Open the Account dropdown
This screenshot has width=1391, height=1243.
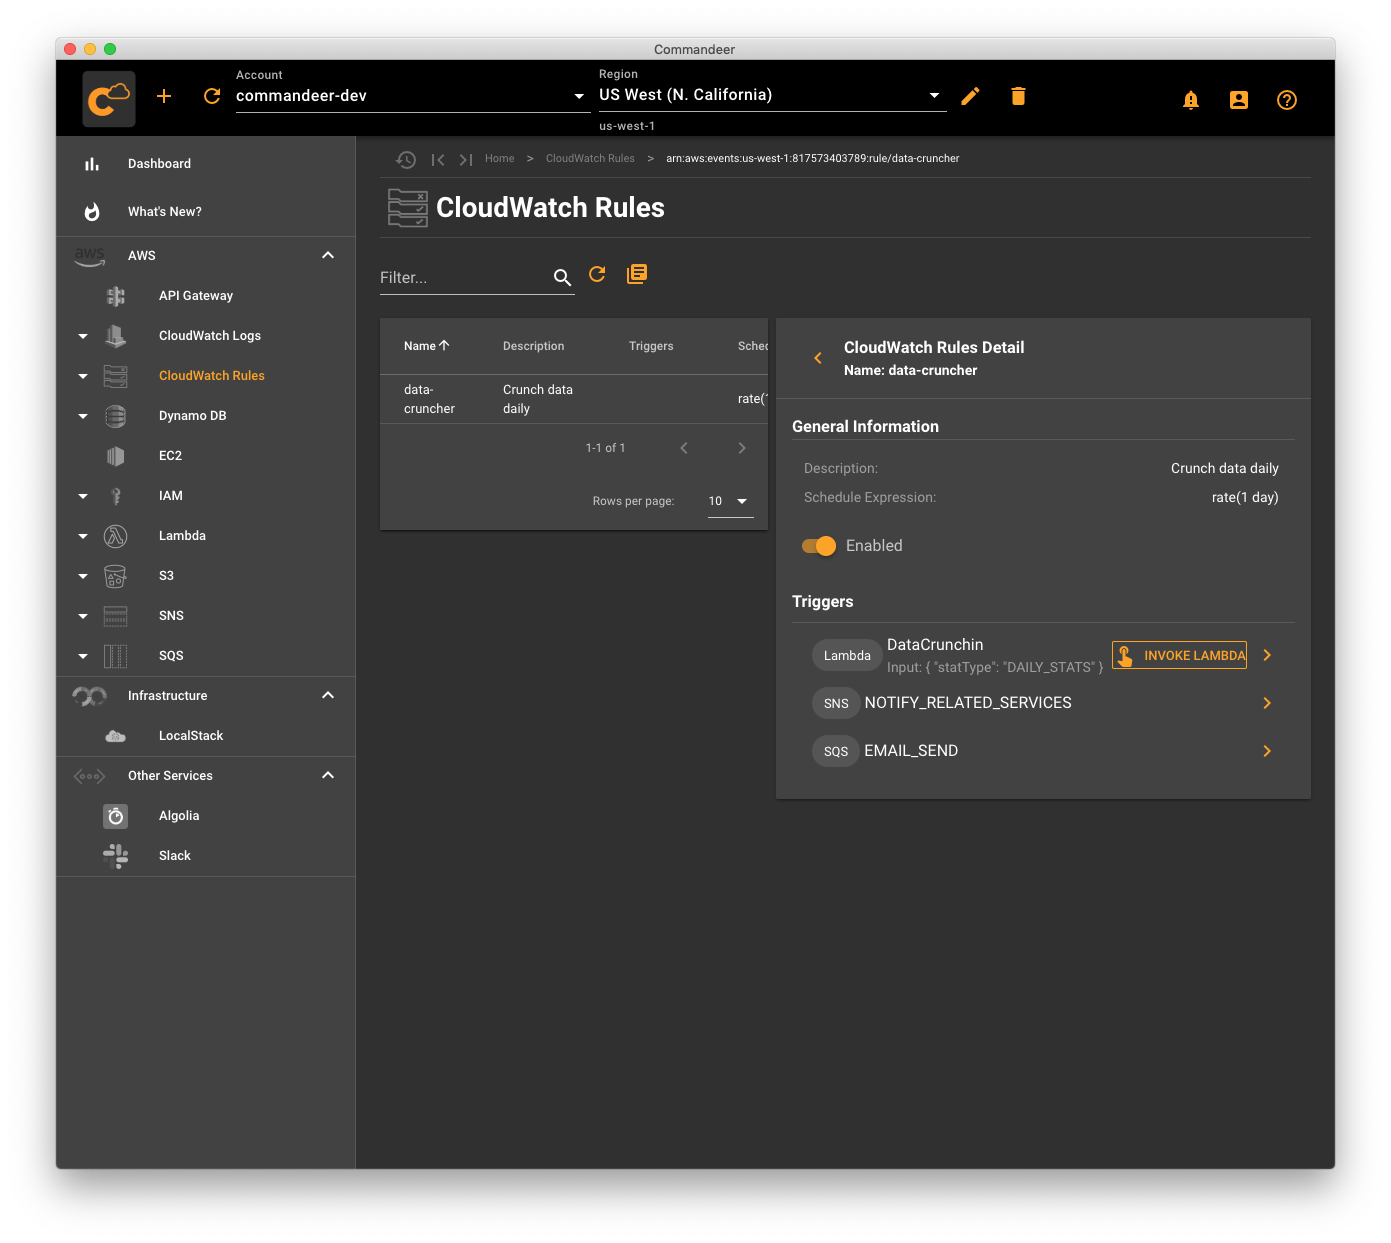point(411,96)
